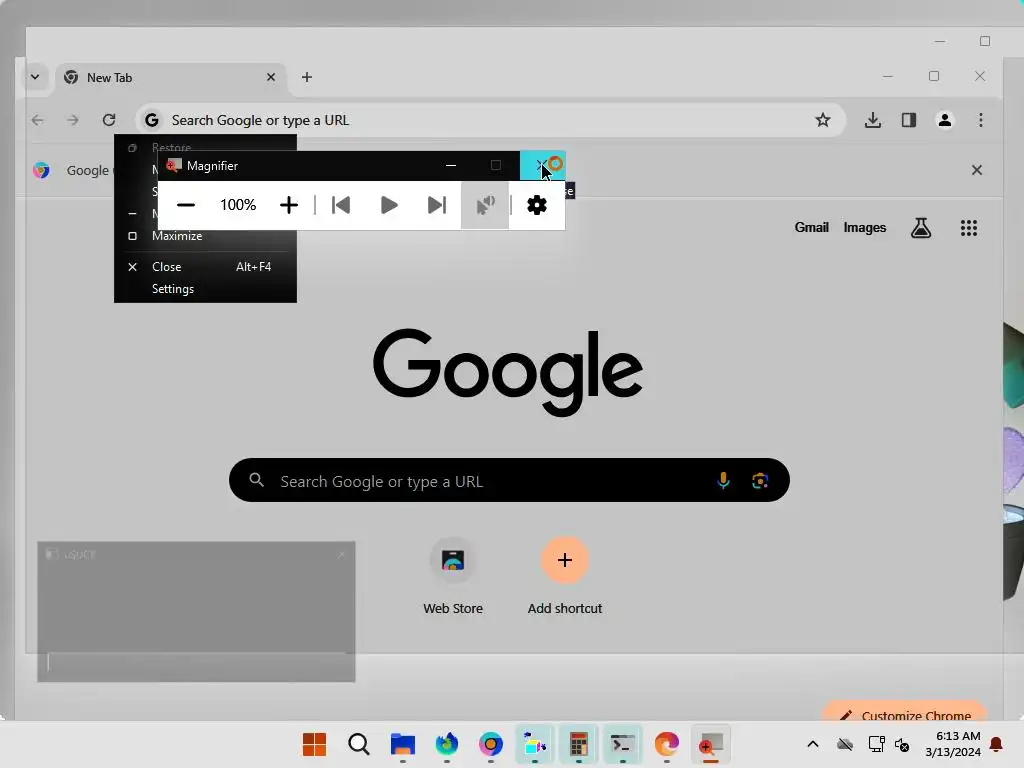The image size is (1024, 768).
Task: Go to previous sentence in Magnifier reader
Action: pyautogui.click(x=341, y=205)
